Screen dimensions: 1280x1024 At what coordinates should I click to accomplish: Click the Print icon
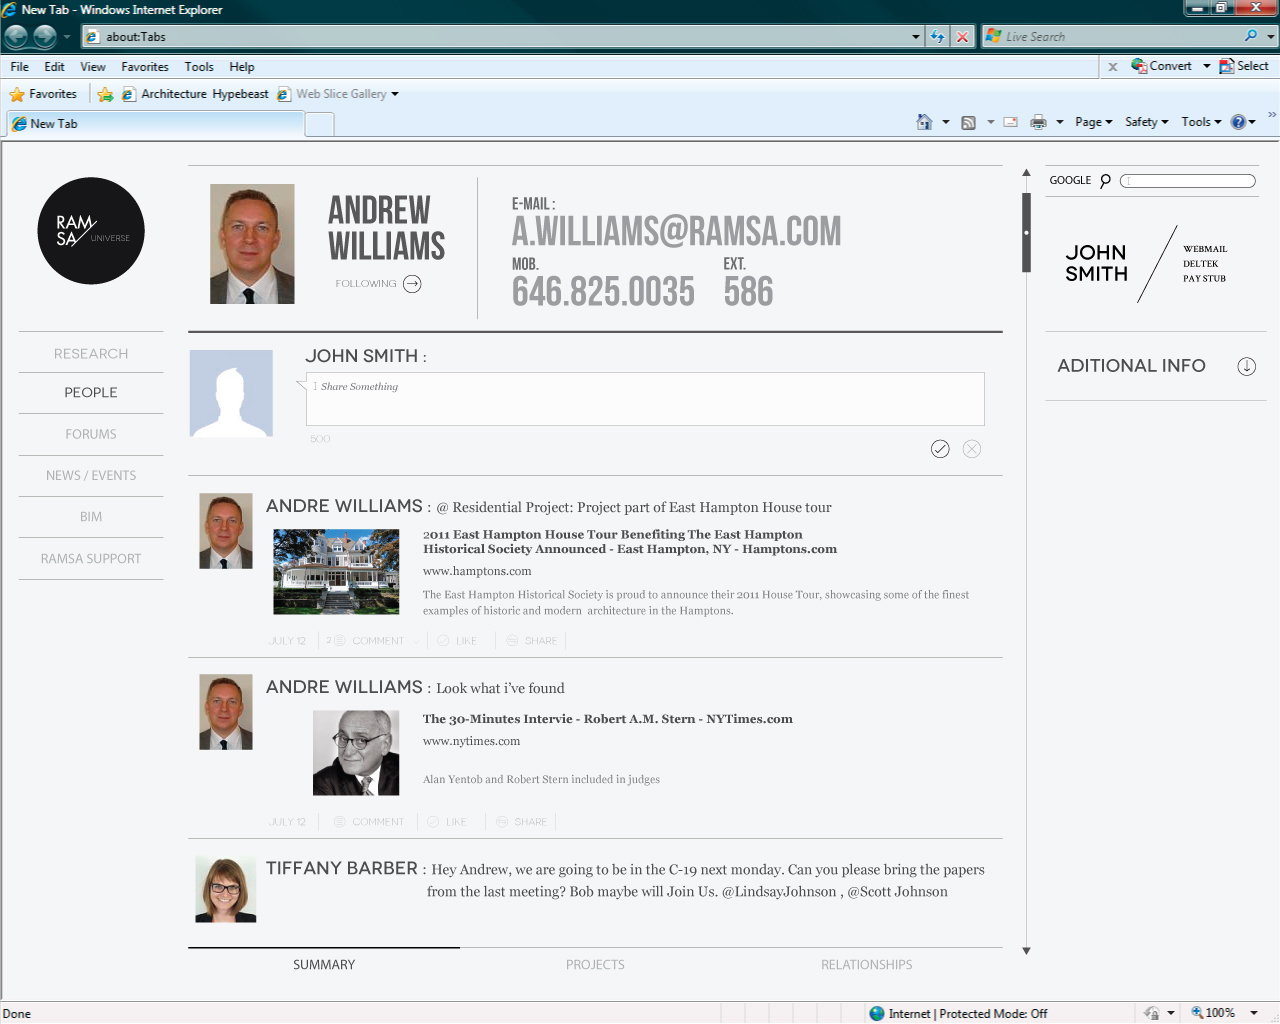point(1039,122)
